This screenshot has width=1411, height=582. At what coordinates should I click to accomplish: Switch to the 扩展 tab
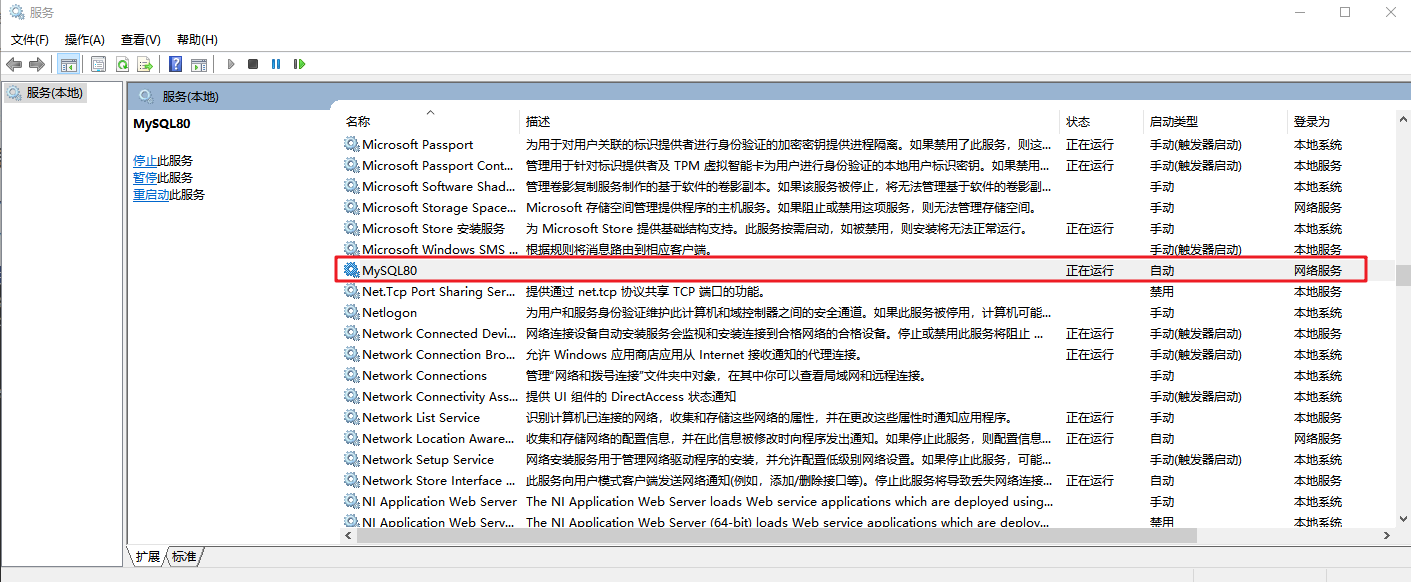pos(148,557)
